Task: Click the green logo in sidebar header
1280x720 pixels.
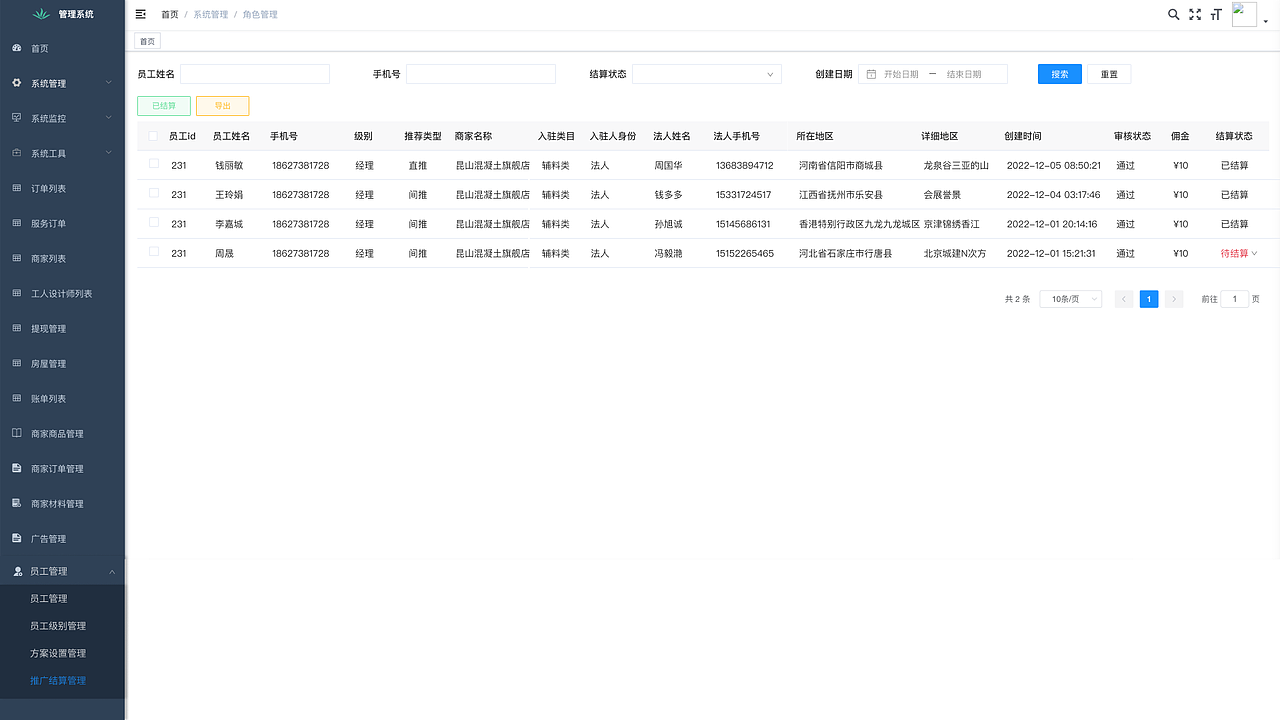Action: tap(41, 14)
